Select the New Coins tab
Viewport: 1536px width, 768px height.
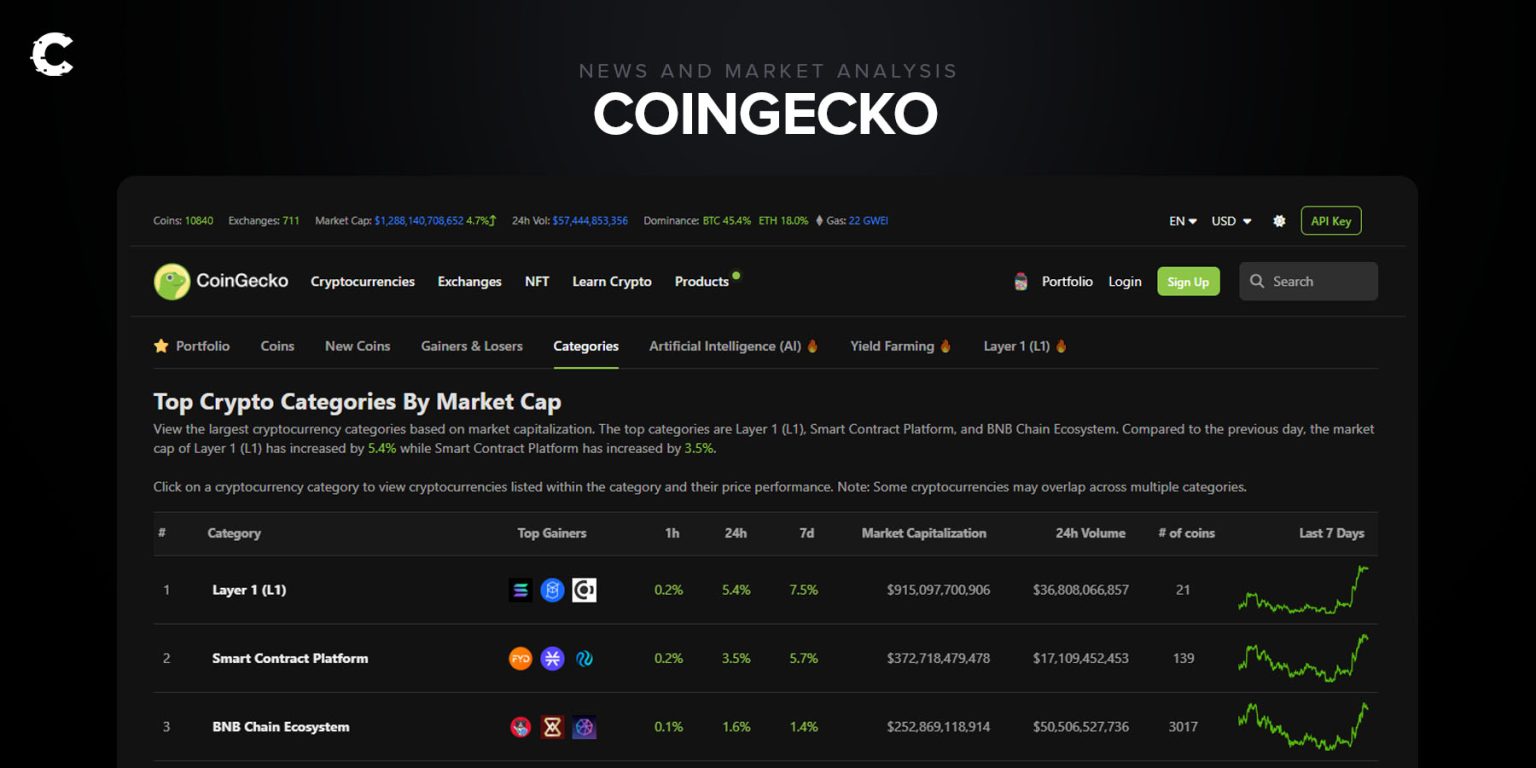click(x=357, y=346)
